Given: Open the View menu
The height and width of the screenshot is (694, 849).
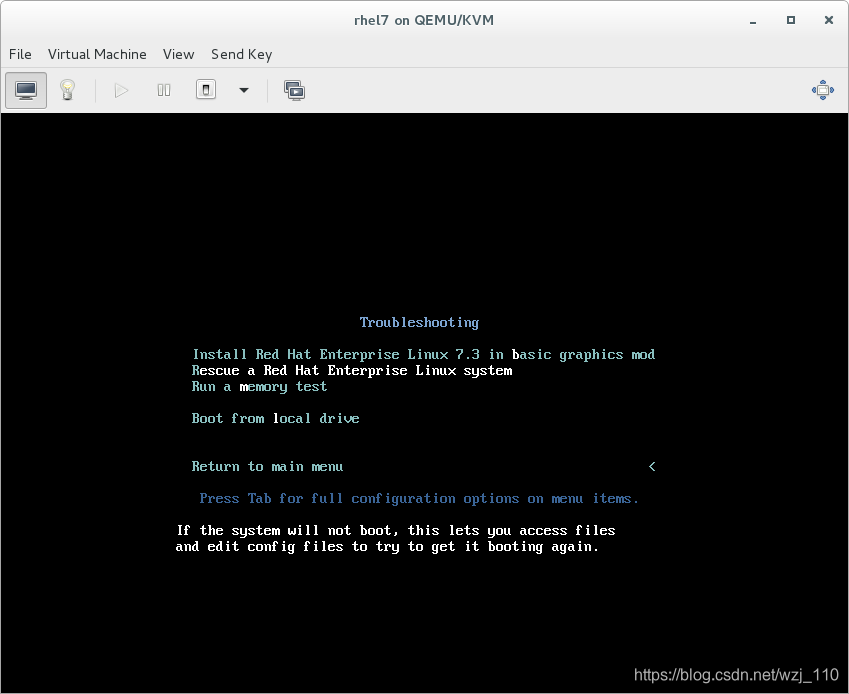Looking at the screenshot, I should click(x=178, y=54).
